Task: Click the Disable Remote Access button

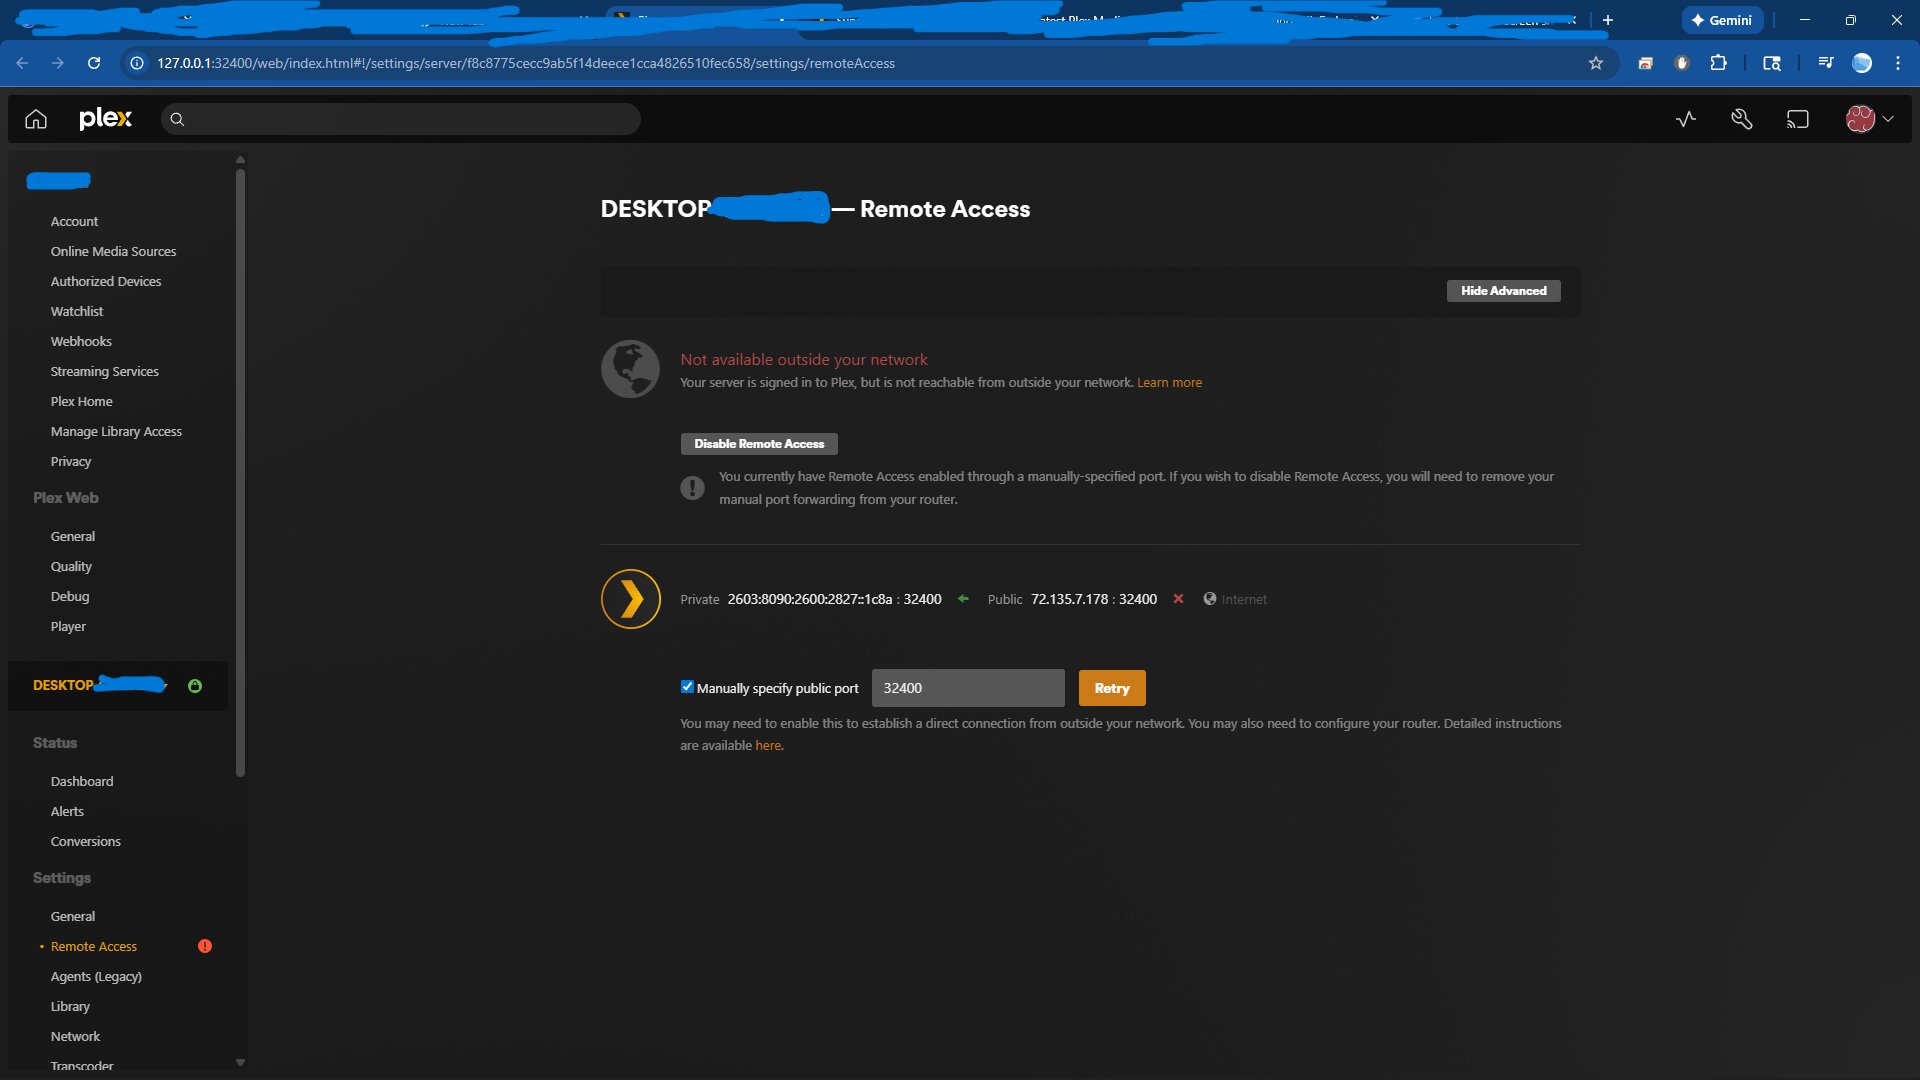Action: (x=759, y=444)
